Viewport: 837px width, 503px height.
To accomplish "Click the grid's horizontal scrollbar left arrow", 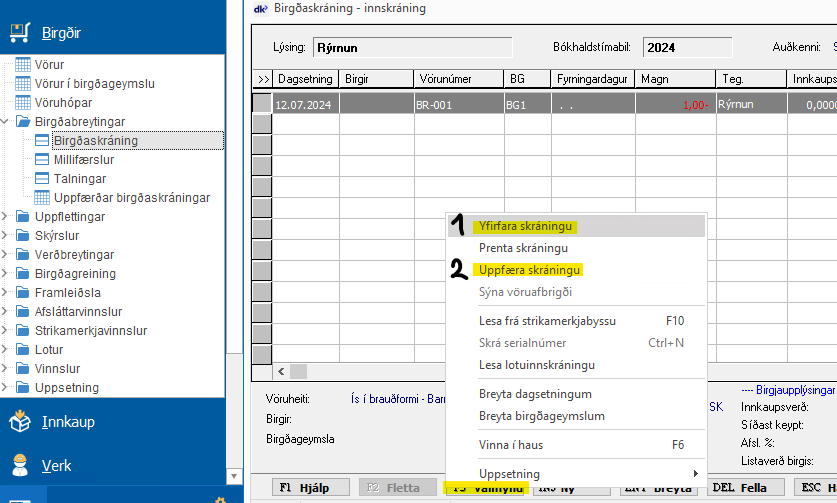I will click(x=282, y=372).
